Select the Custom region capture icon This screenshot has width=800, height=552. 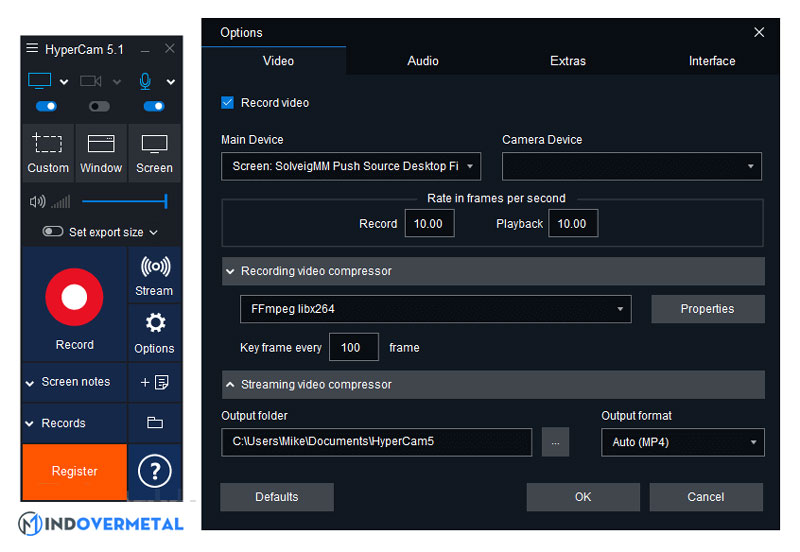[47, 144]
